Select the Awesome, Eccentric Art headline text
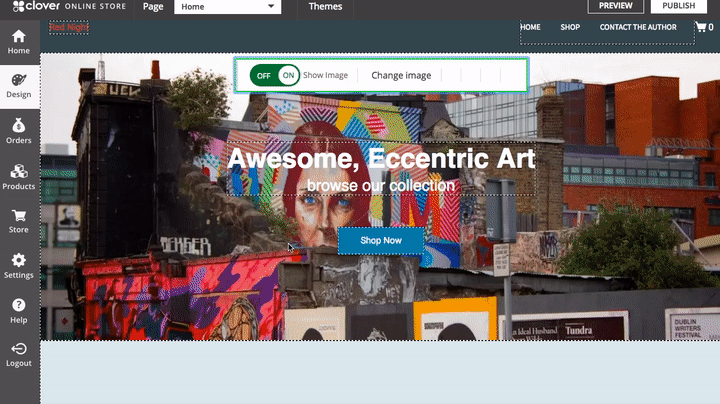This screenshot has width=720, height=404. coord(381,158)
